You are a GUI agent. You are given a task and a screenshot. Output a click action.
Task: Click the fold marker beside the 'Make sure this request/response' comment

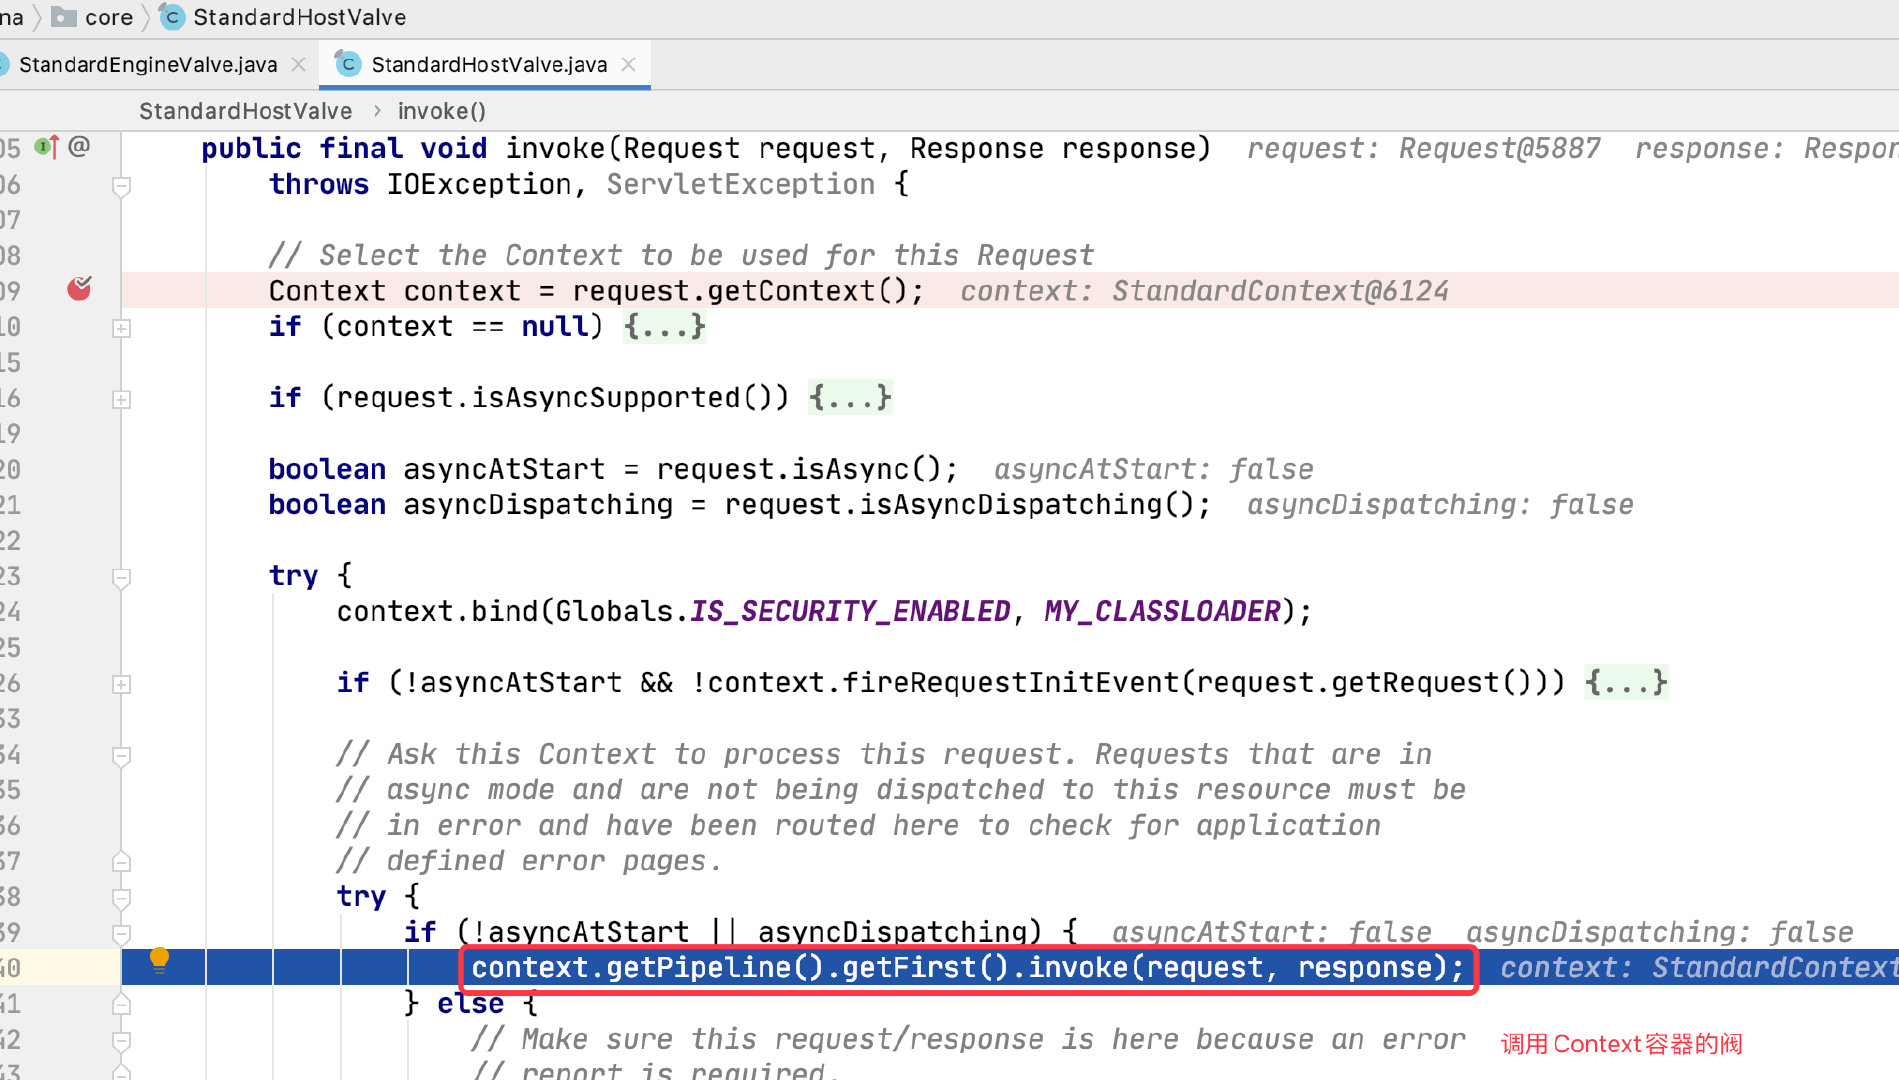pos(121,1040)
